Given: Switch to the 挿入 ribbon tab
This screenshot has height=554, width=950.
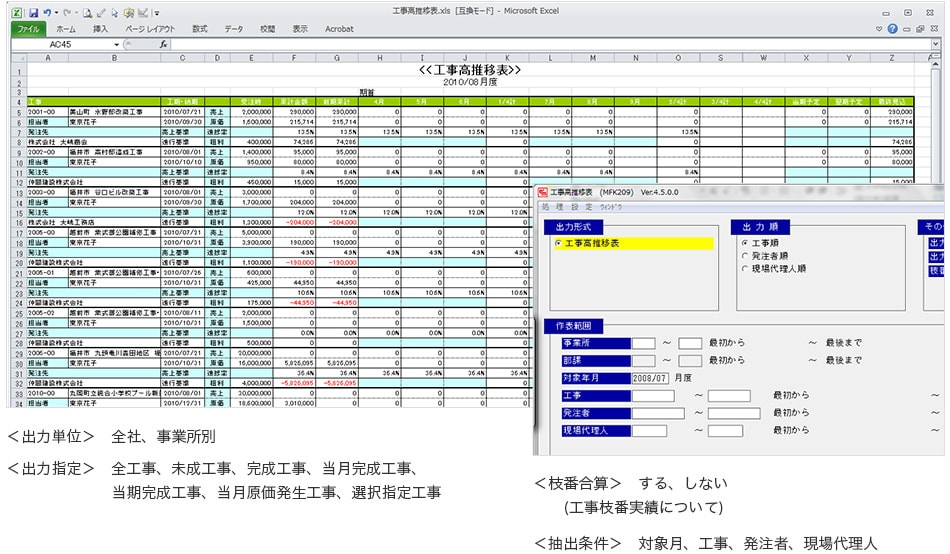Looking at the screenshot, I should click(100, 28).
